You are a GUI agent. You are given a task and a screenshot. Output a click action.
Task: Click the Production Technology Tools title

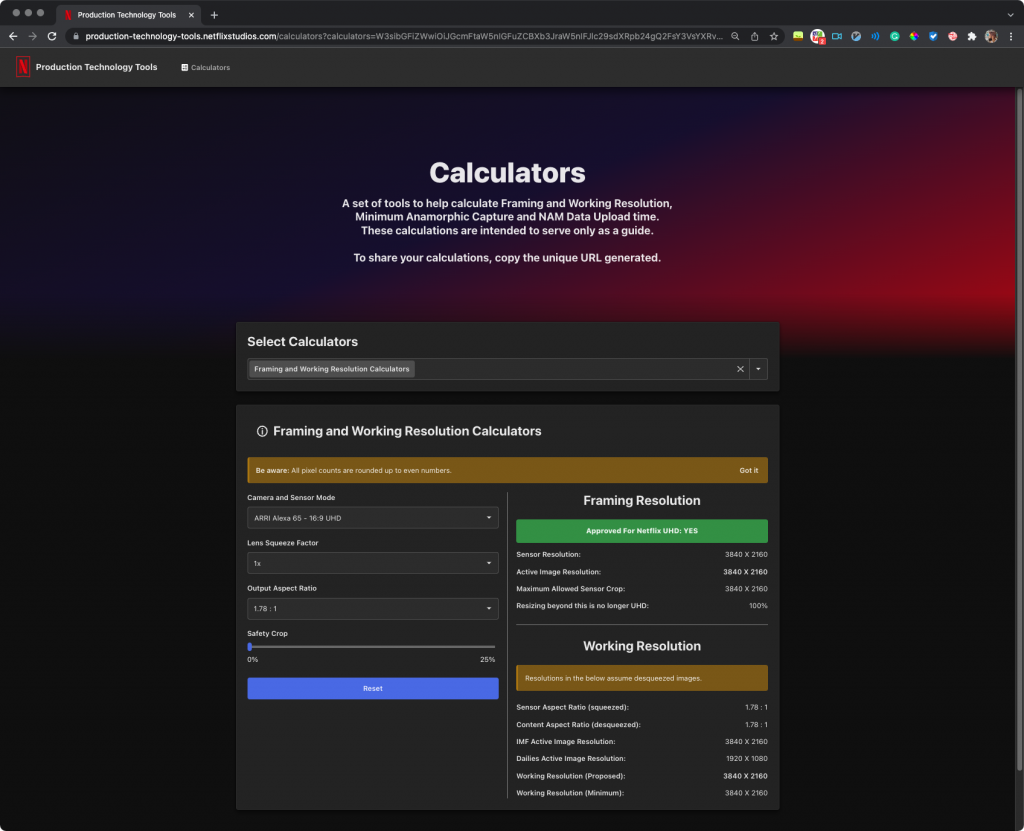point(97,67)
